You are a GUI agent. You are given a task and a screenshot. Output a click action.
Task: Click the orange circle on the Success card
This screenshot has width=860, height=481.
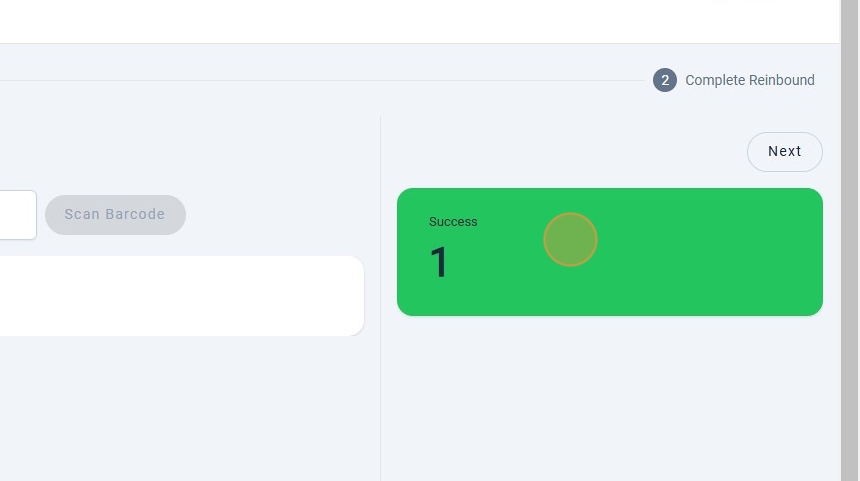click(x=570, y=240)
